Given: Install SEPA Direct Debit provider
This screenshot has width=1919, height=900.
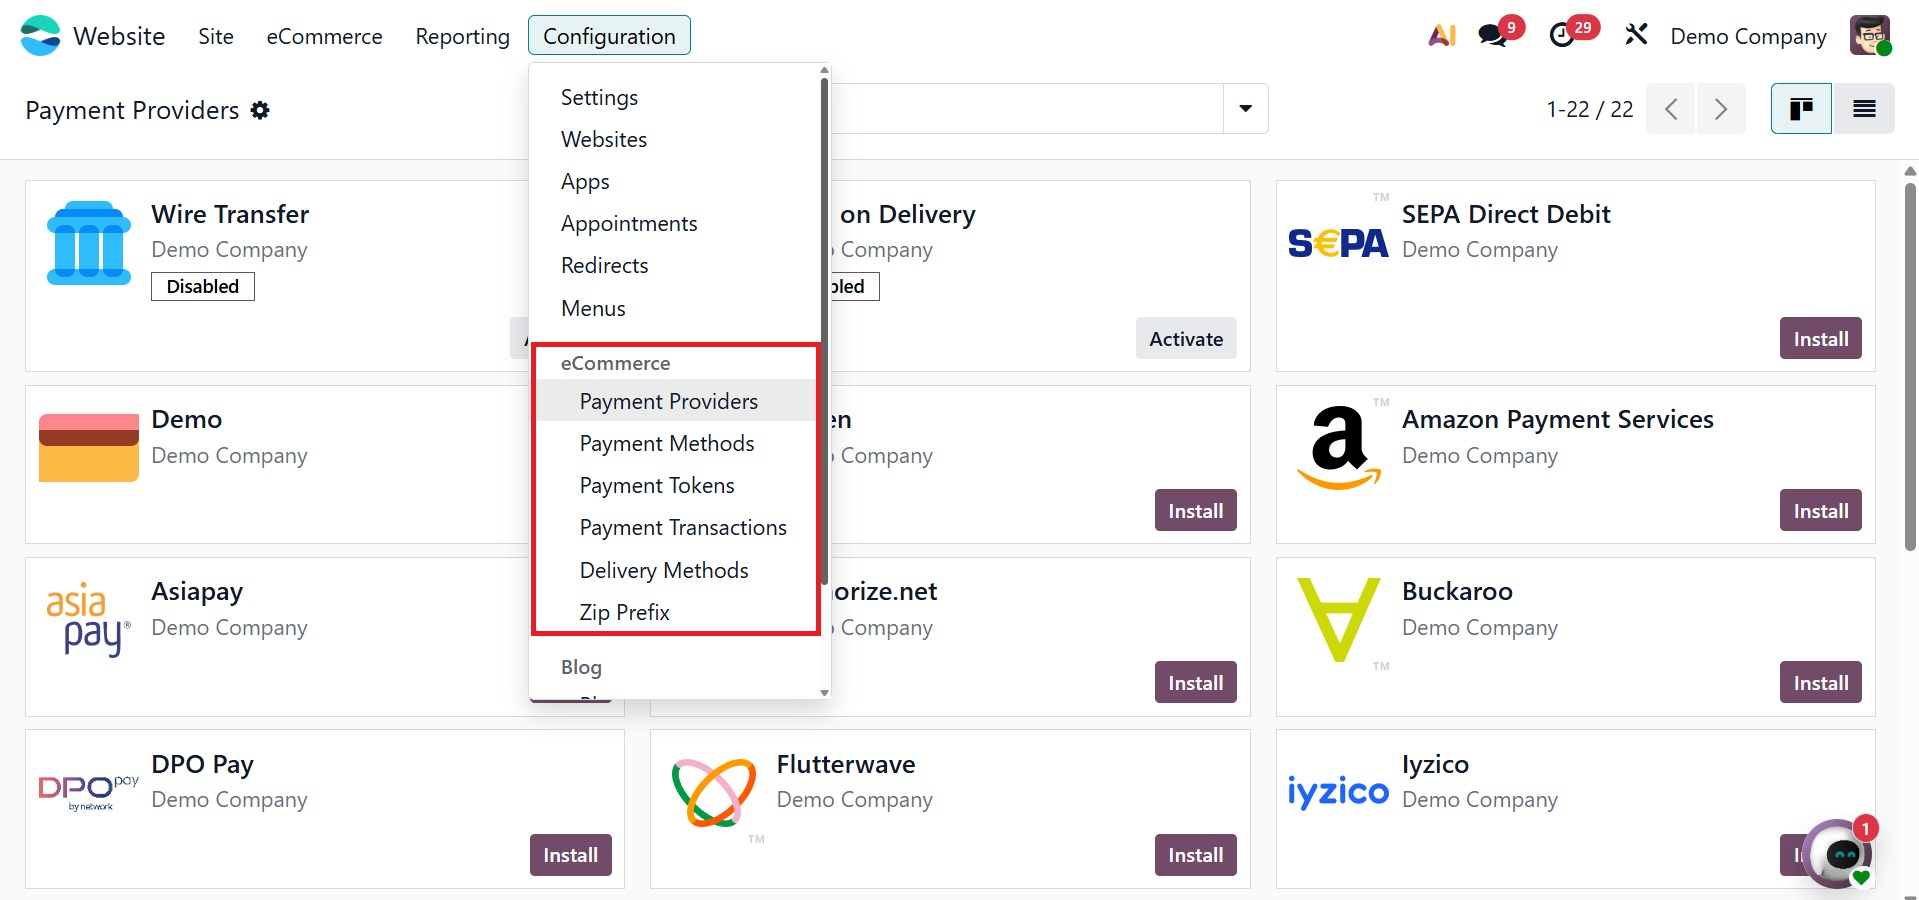Looking at the screenshot, I should [1820, 339].
